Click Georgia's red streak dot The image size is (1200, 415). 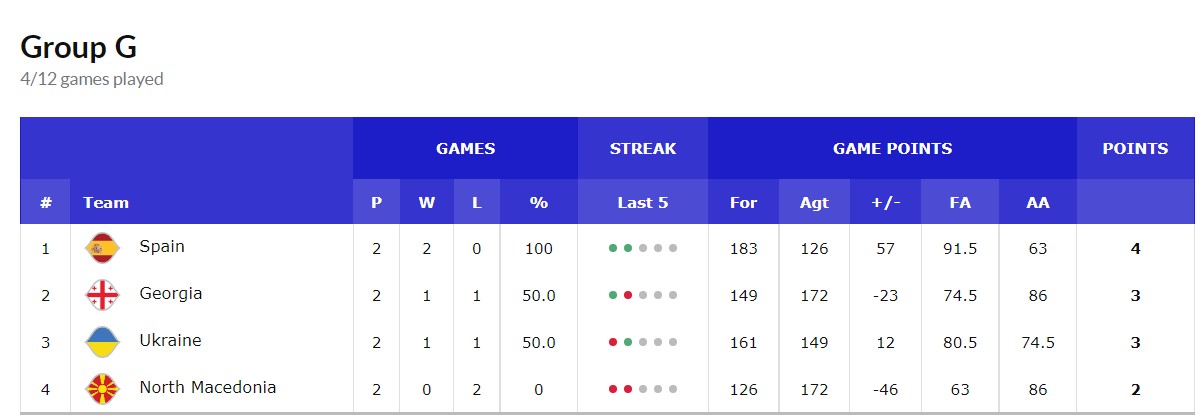(x=628, y=295)
